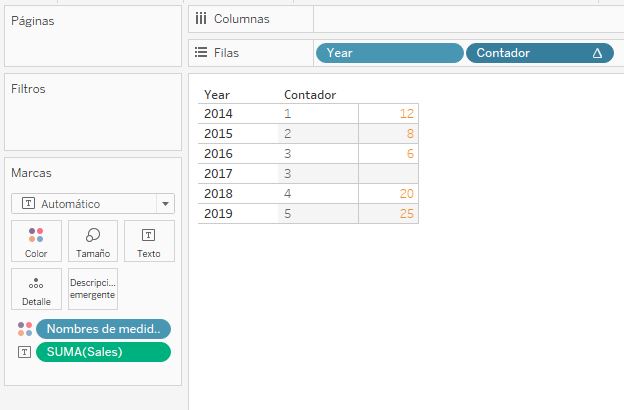Viewport: 624px width, 410px height.
Task: Click the Filas shelf icon
Action: click(x=201, y=53)
